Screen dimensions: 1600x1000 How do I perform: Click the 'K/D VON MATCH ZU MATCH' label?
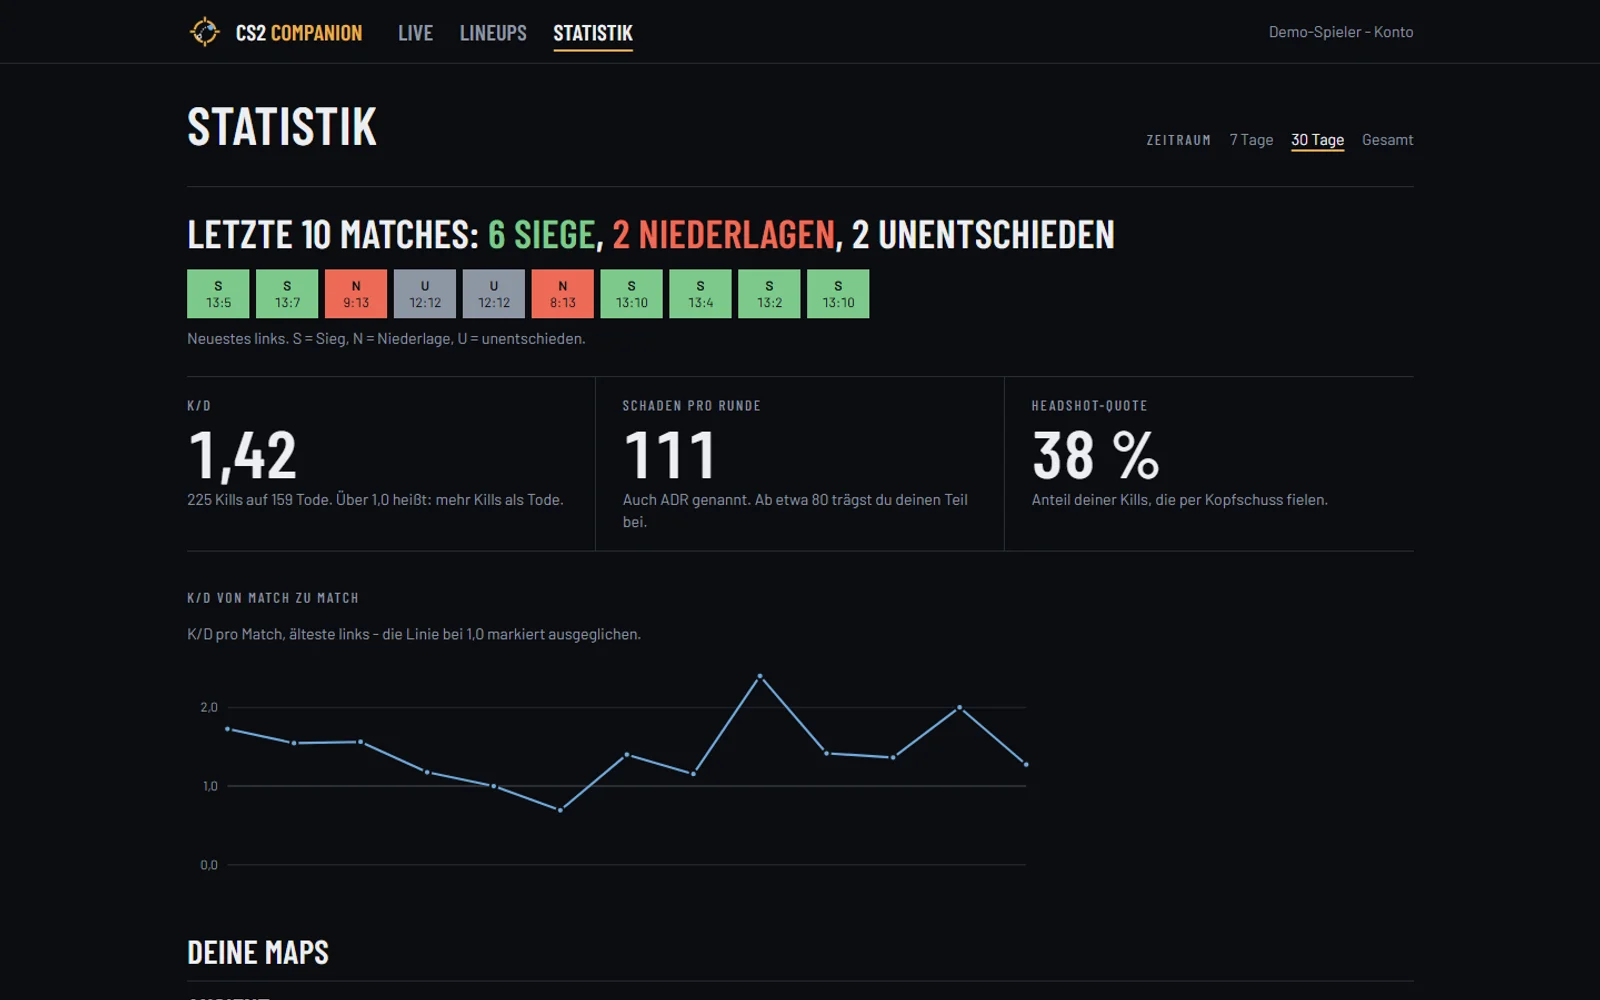(x=273, y=598)
